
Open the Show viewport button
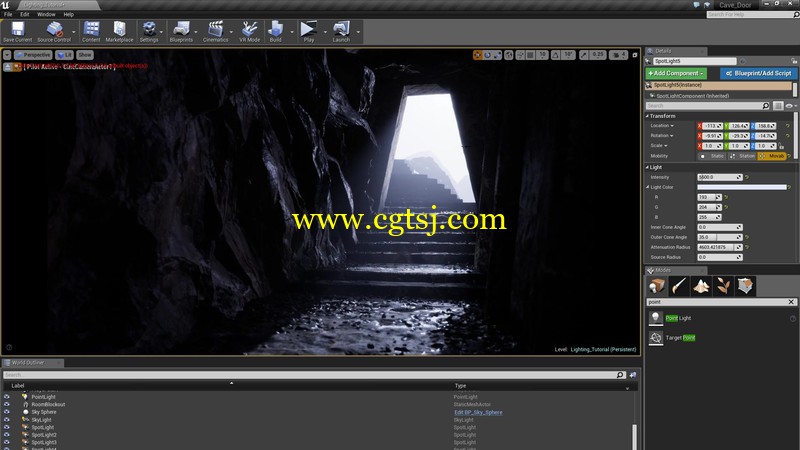pyautogui.click(x=85, y=55)
